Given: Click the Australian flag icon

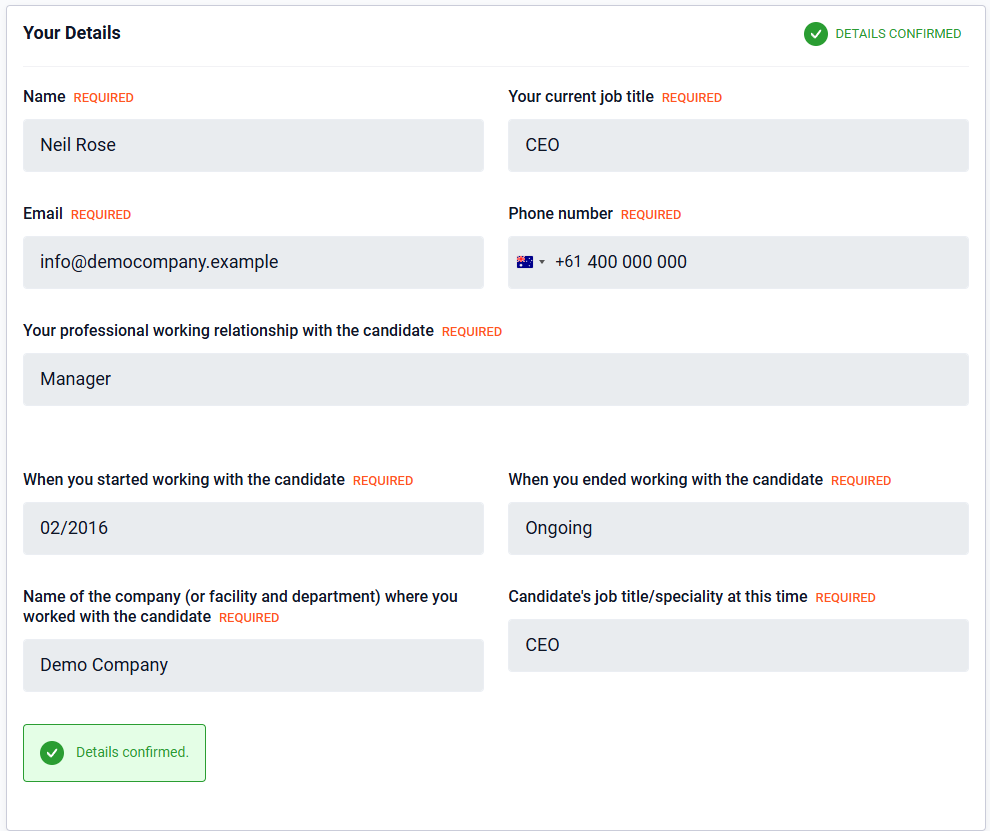Looking at the screenshot, I should (525, 262).
